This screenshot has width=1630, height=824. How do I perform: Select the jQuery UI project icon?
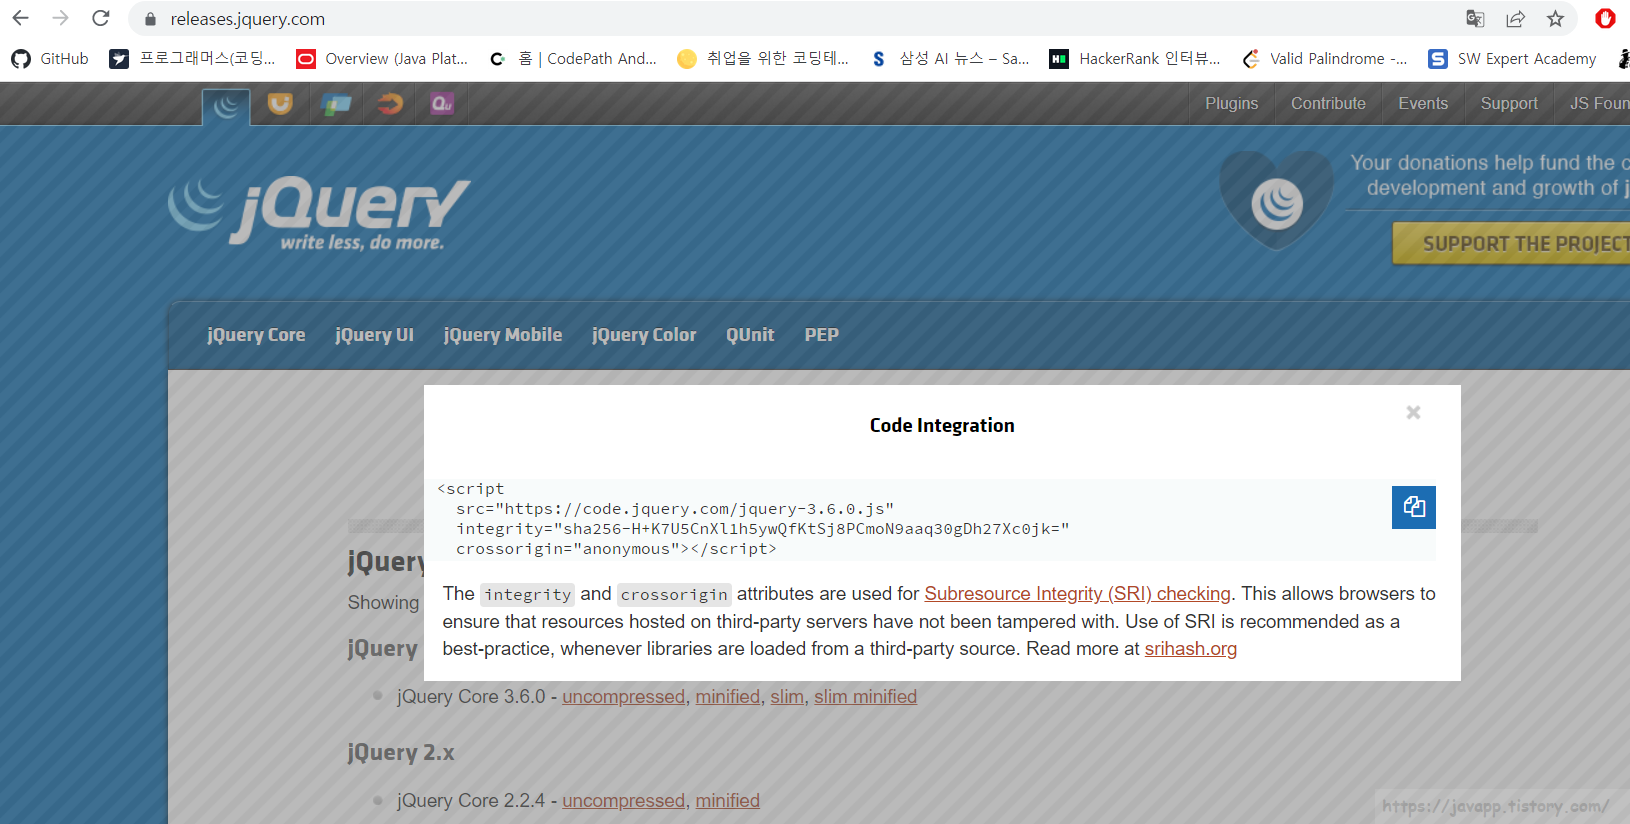tap(280, 103)
